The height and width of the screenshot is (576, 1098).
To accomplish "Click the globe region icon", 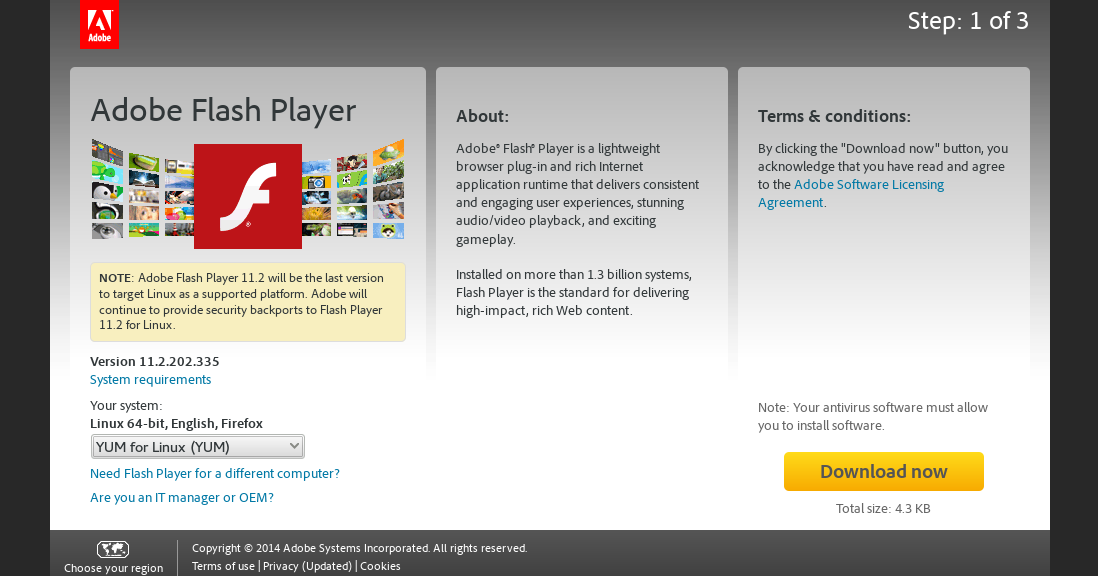I will click(x=113, y=549).
